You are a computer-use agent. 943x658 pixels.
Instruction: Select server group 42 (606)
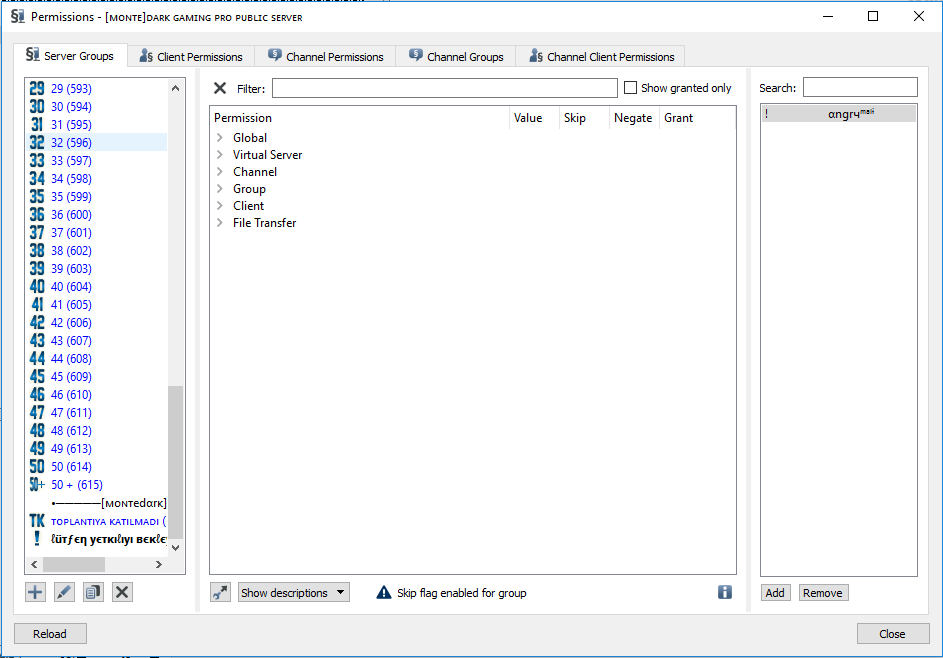pyautogui.click(x=98, y=322)
